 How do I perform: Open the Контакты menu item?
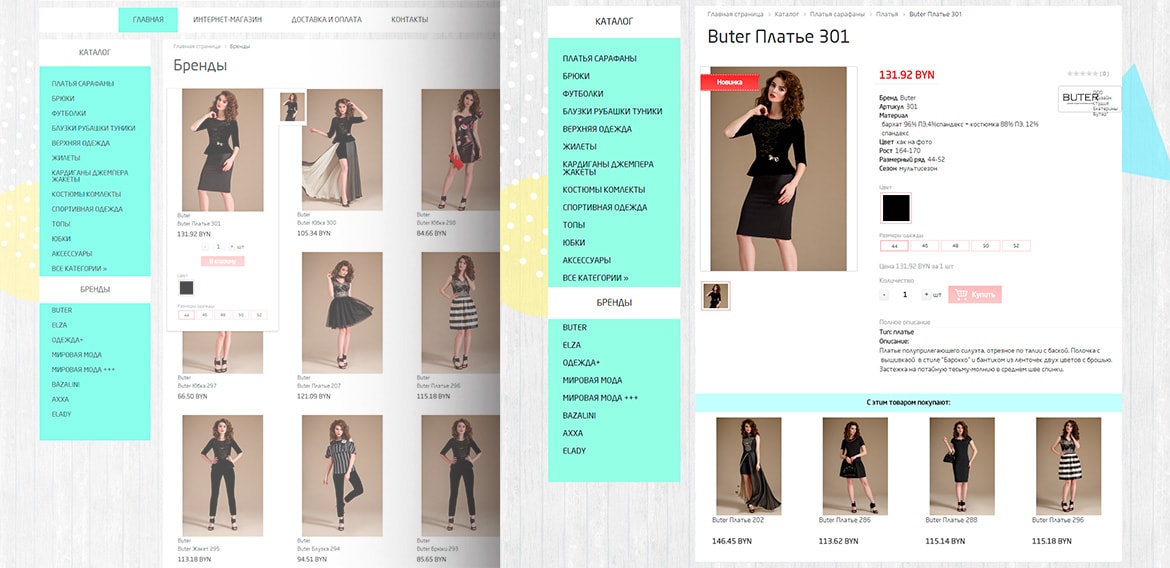pos(409,20)
